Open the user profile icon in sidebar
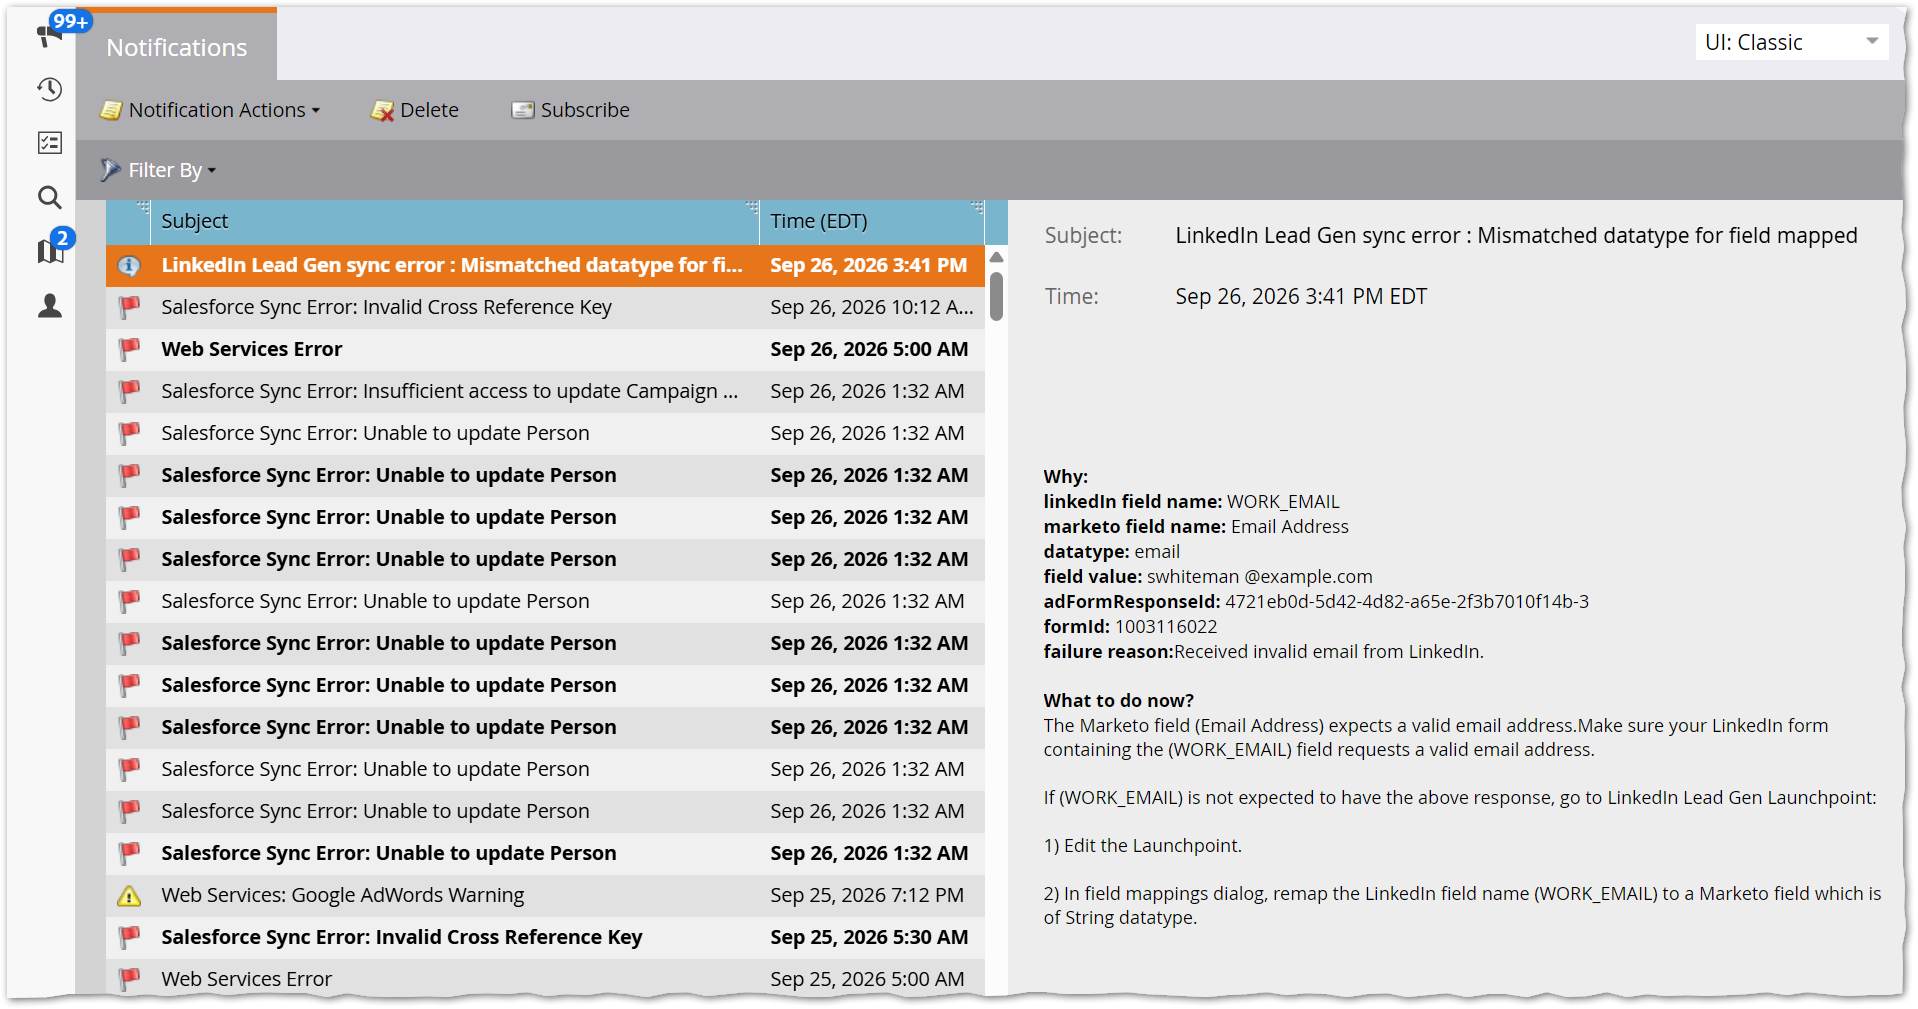Viewport: 1918px width, 1009px height. (x=49, y=305)
